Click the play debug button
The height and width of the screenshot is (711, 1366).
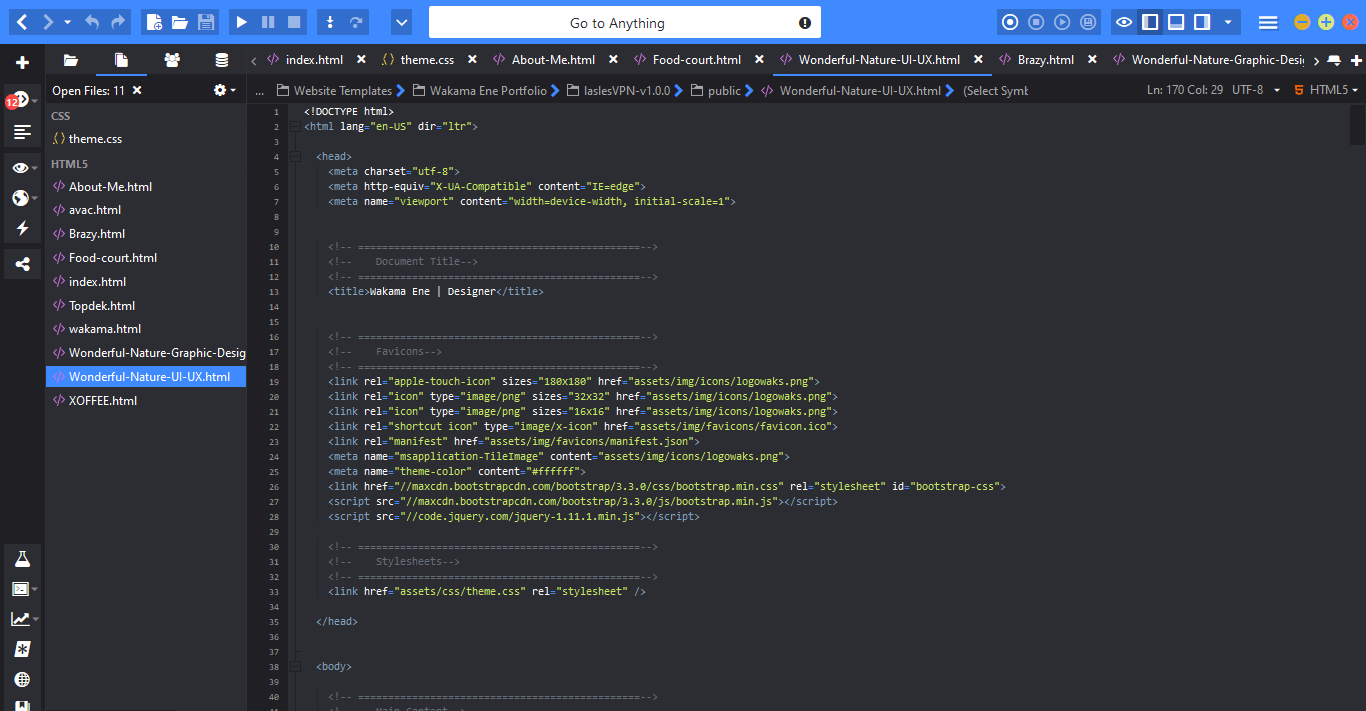tap(241, 22)
